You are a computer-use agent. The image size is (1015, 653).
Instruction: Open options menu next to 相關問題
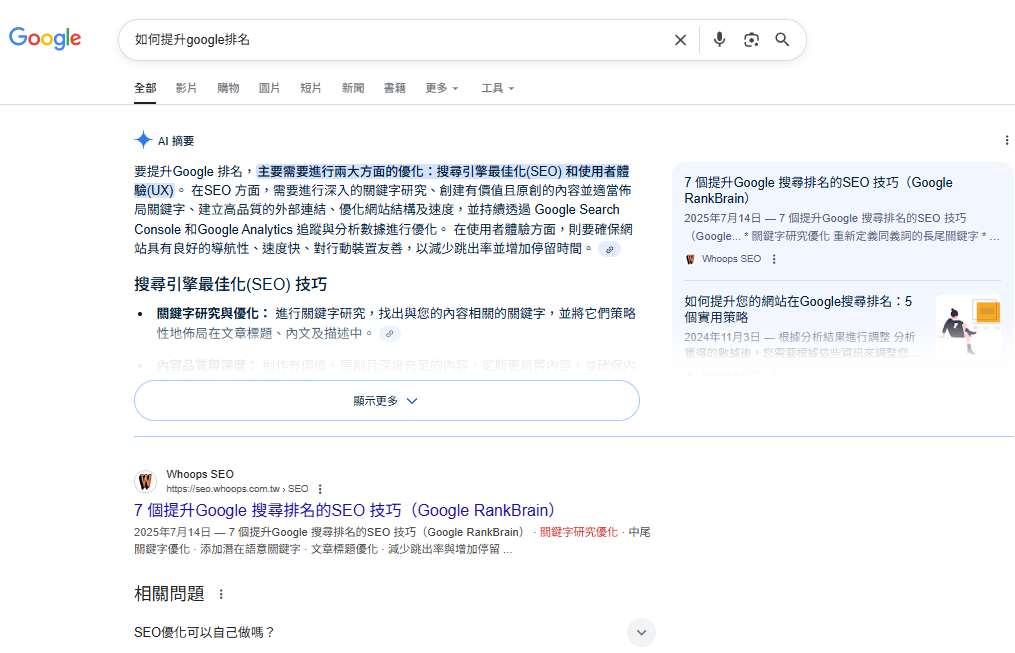[221, 594]
